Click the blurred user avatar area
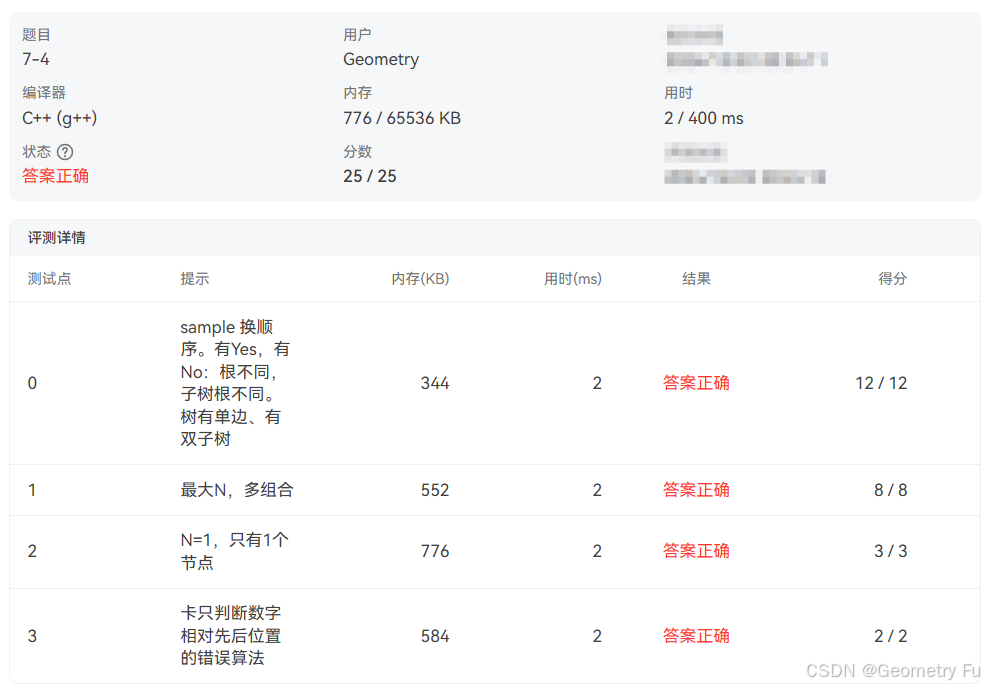The image size is (984, 688). pyautogui.click(x=694, y=35)
